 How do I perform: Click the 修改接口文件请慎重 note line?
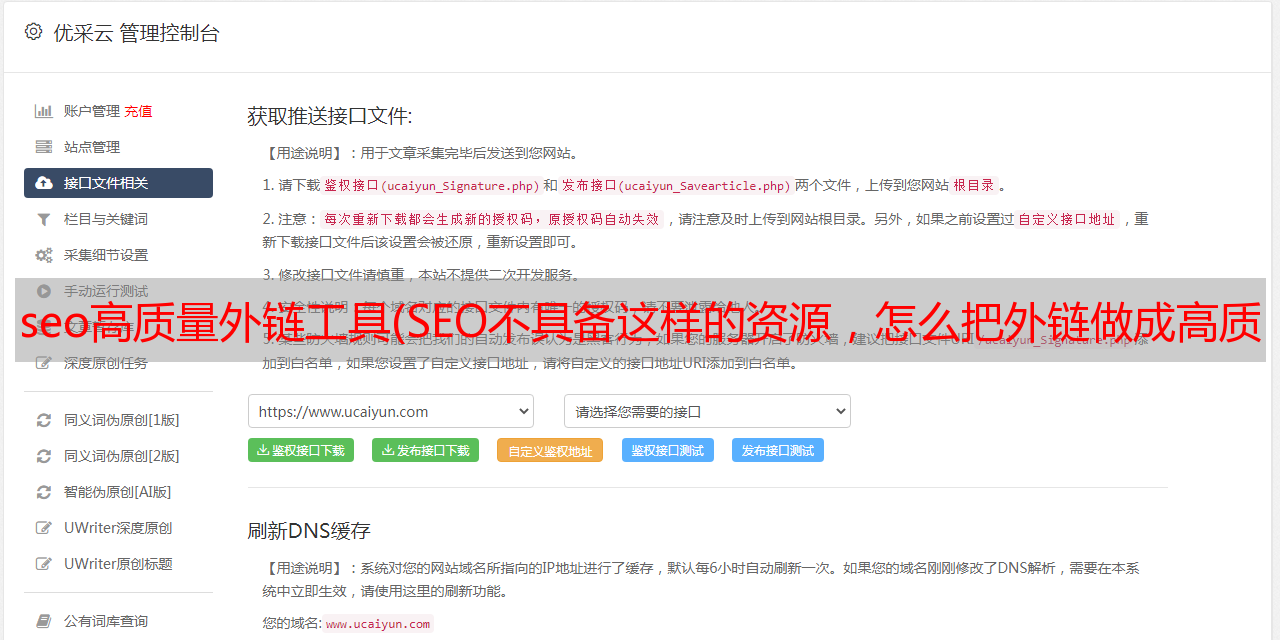pos(421,275)
